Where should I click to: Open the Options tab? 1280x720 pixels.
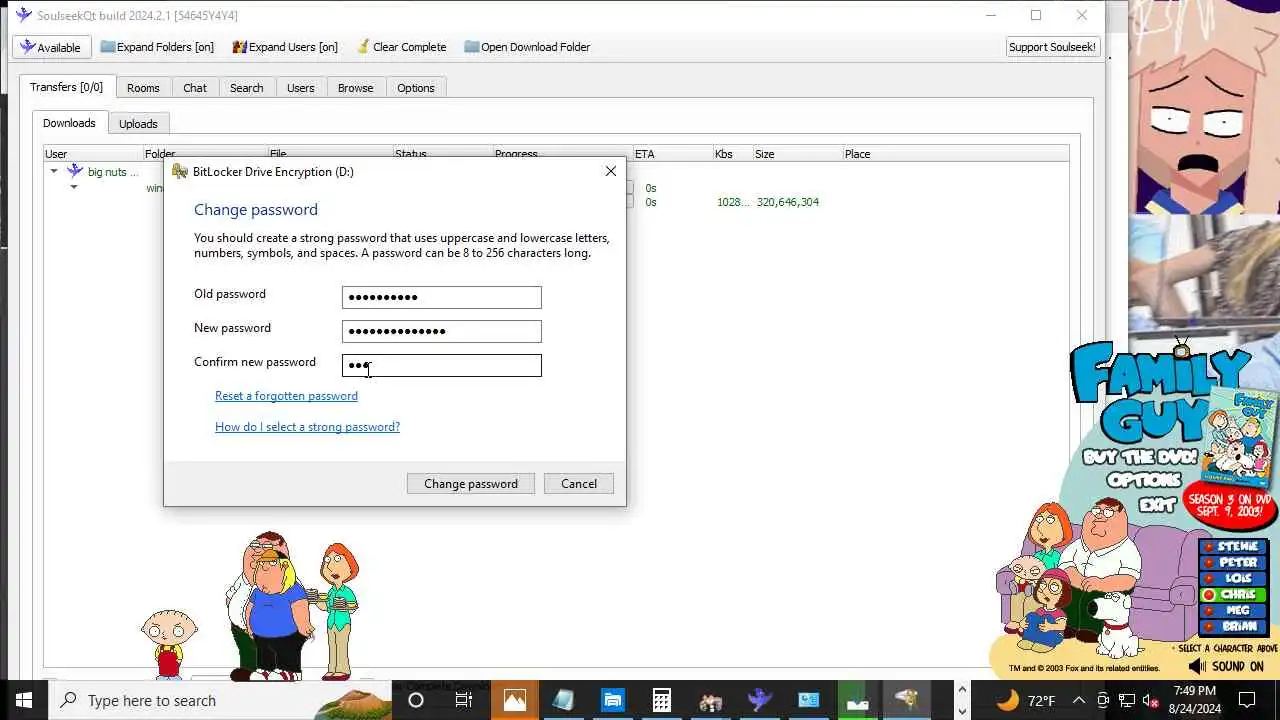click(416, 88)
